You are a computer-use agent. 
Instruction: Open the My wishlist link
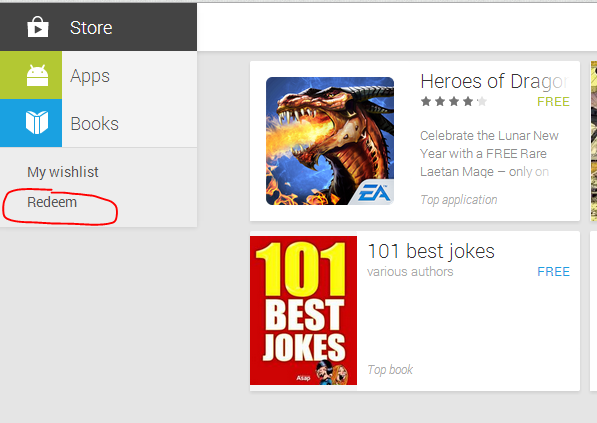click(x=63, y=172)
